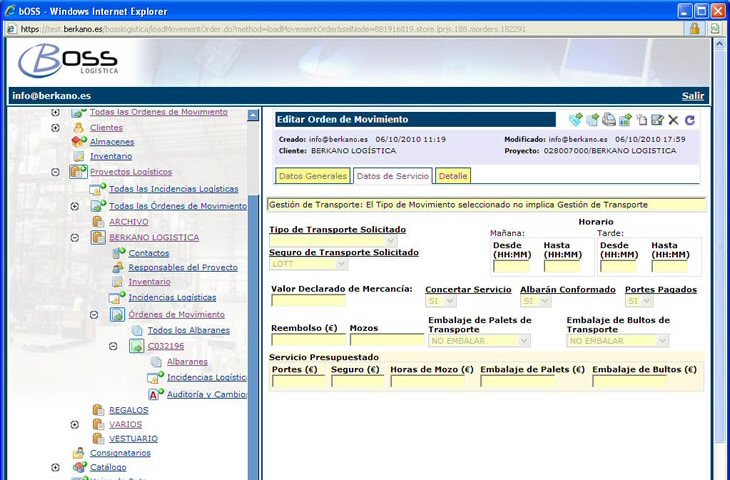Switch to the Detalle tab
Image resolution: width=730 pixels, height=480 pixels.
click(x=452, y=176)
